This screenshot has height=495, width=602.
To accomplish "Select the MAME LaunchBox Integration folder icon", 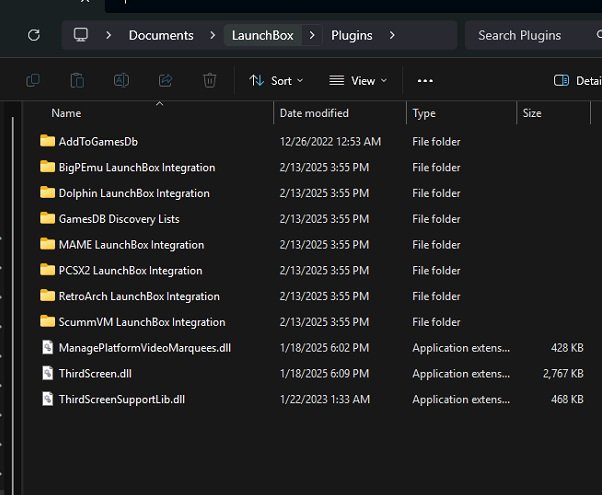I will [x=48, y=244].
